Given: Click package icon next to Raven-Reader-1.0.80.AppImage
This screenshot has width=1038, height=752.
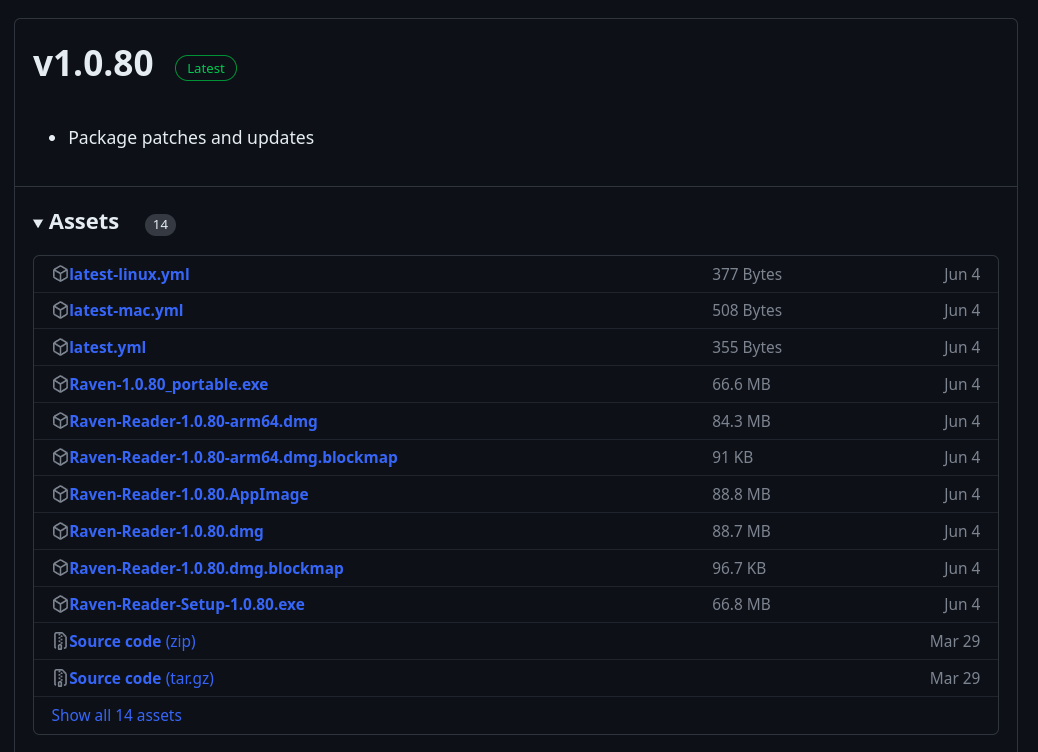Looking at the screenshot, I should tap(60, 494).
